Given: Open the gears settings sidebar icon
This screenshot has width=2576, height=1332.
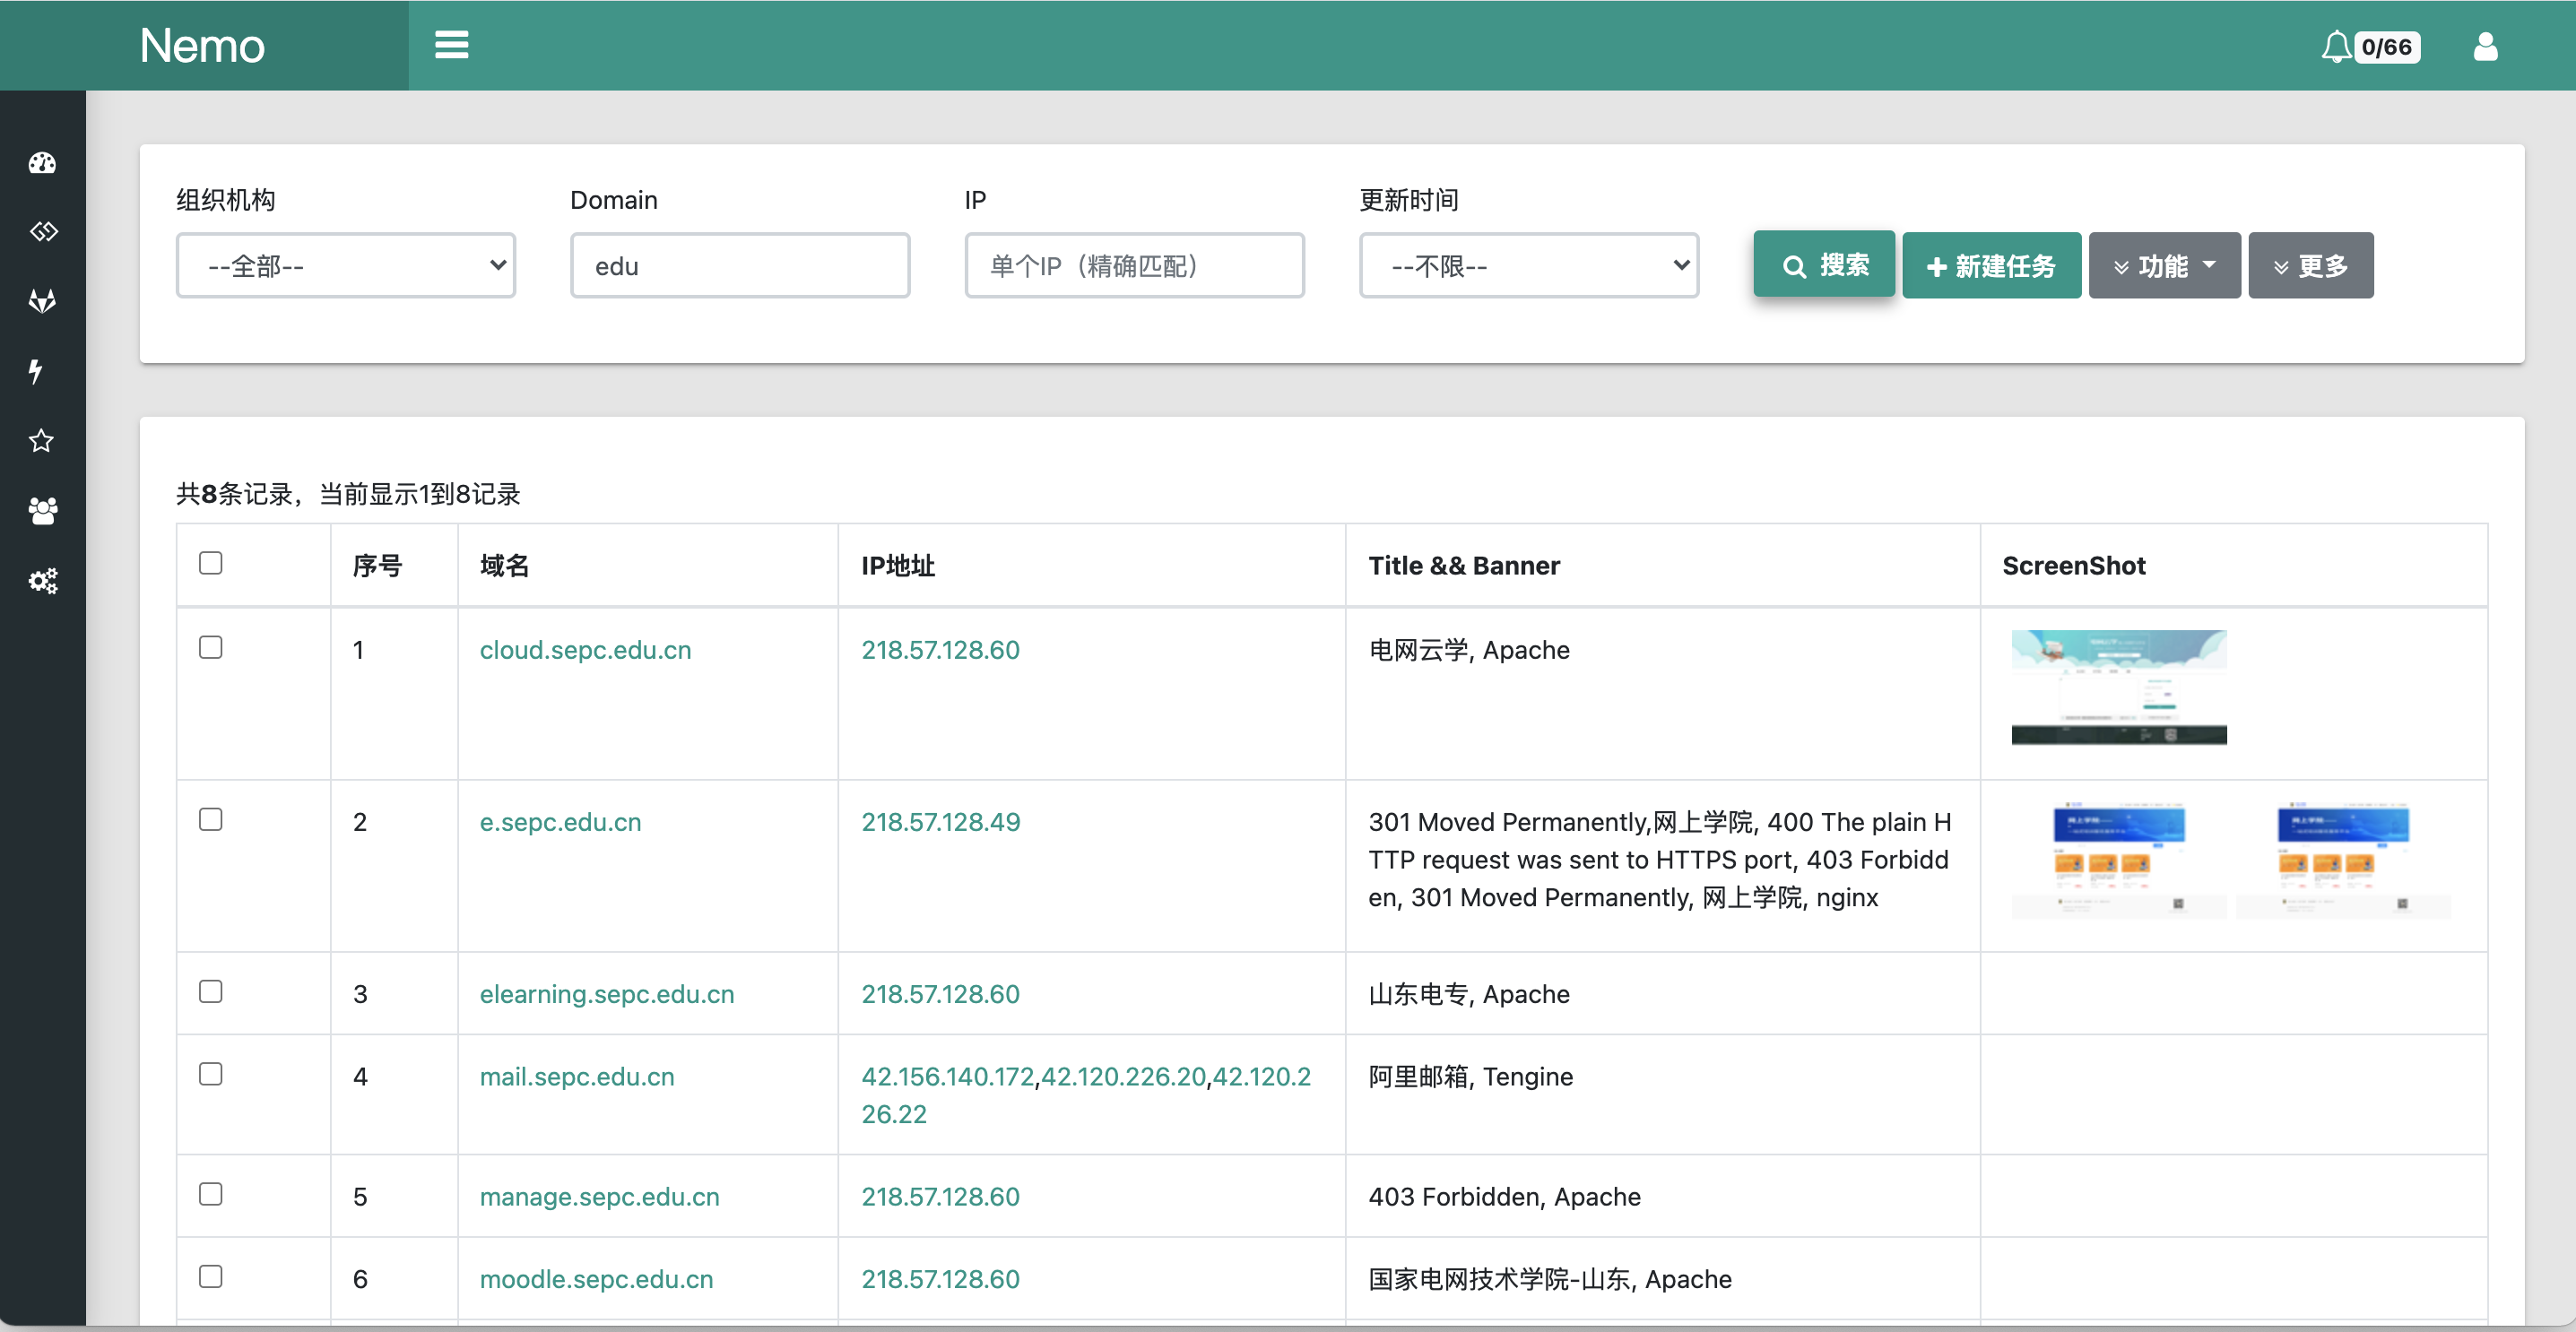Looking at the screenshot, I should pos(42,581).
